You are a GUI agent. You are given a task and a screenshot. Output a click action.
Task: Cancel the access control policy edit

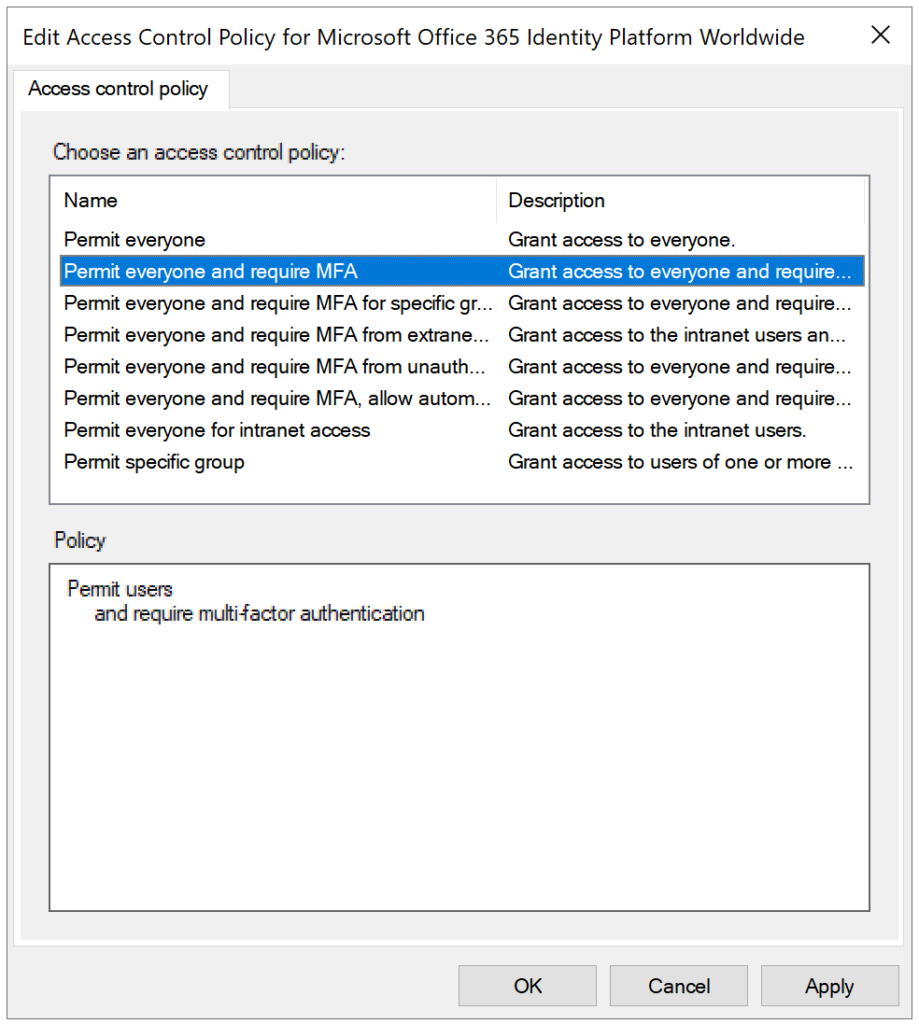click(x=678, y=986)
